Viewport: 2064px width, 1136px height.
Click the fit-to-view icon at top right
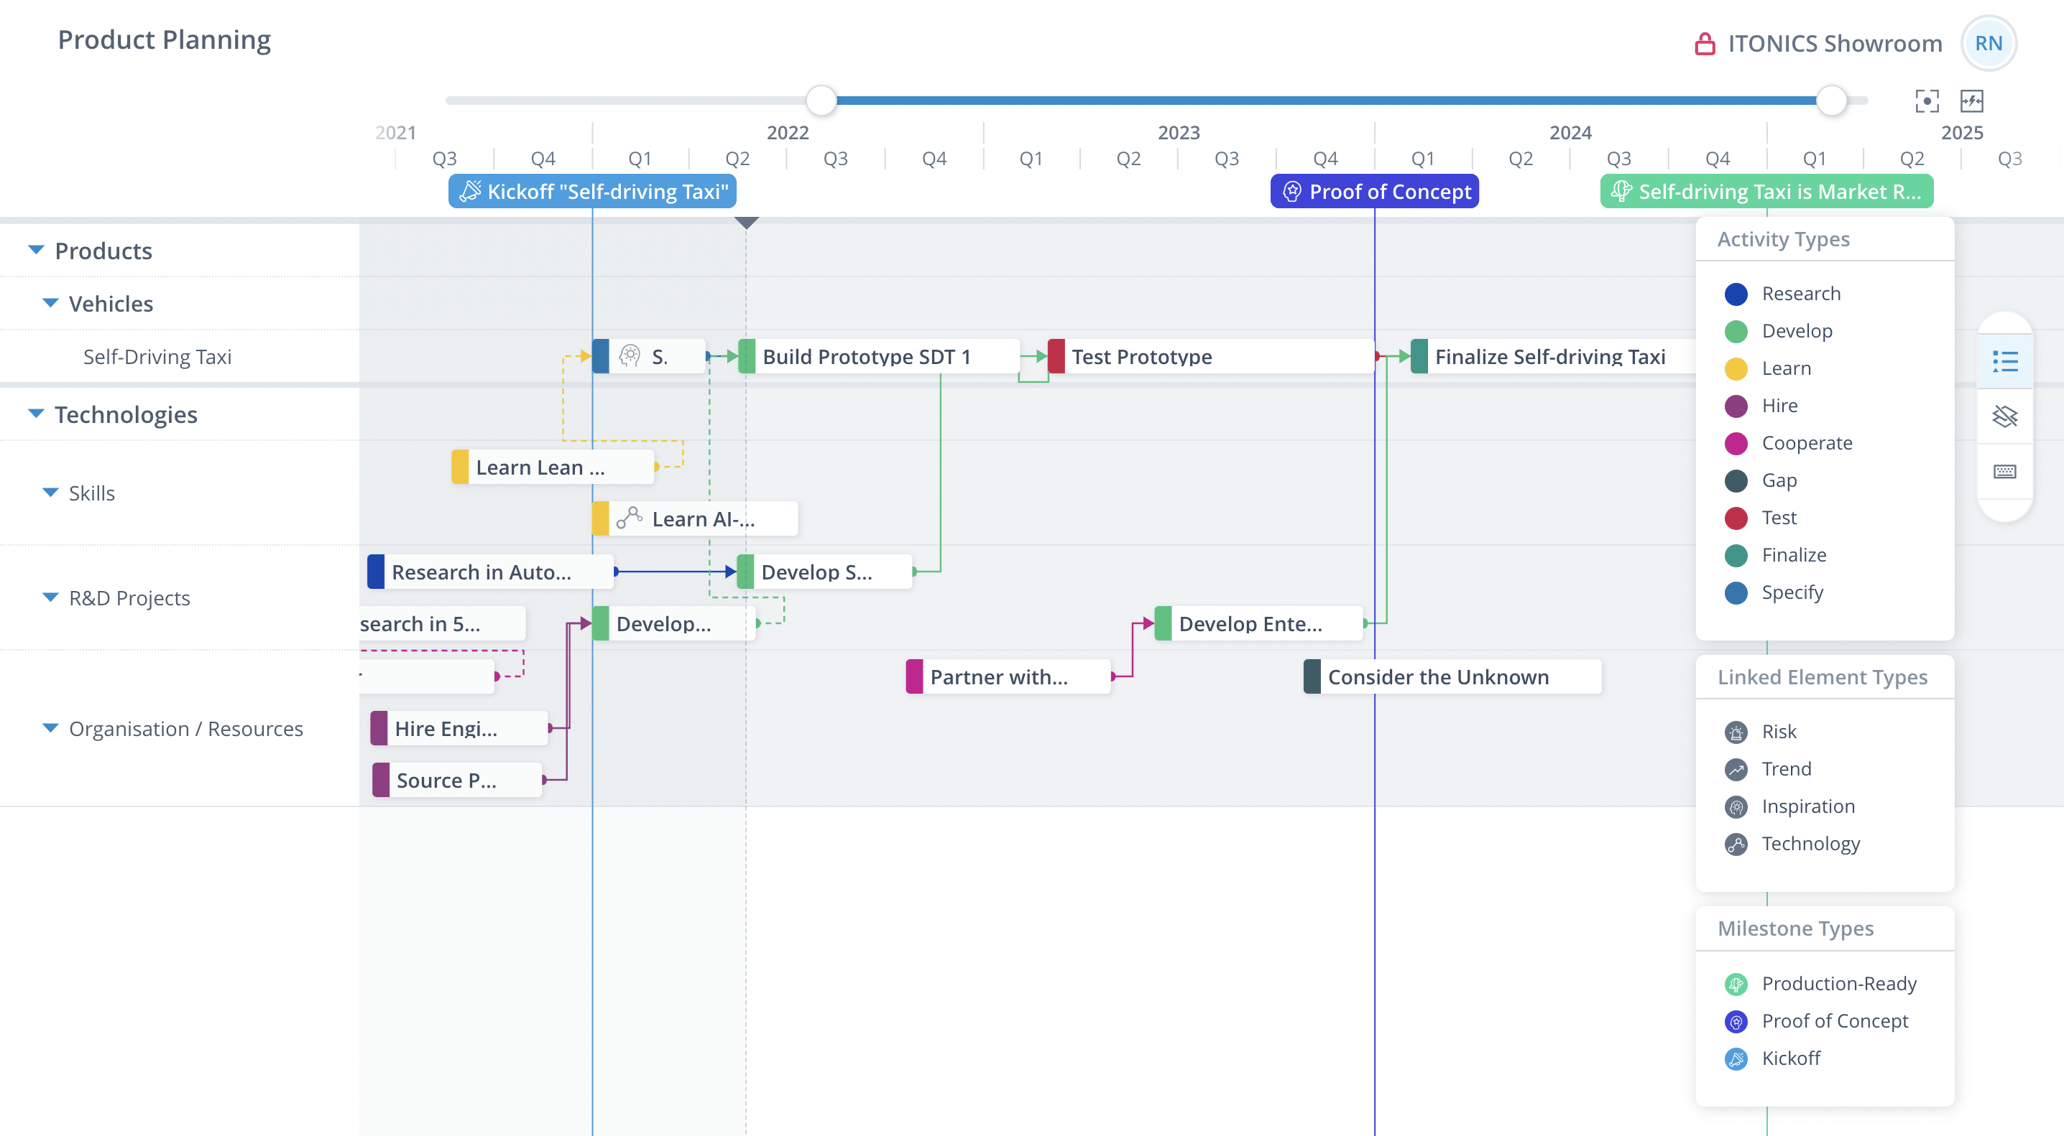pos(1927,101)
